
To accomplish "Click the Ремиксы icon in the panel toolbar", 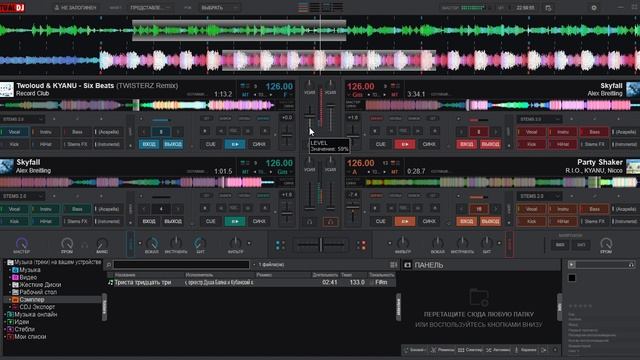I will pos(433,350).
